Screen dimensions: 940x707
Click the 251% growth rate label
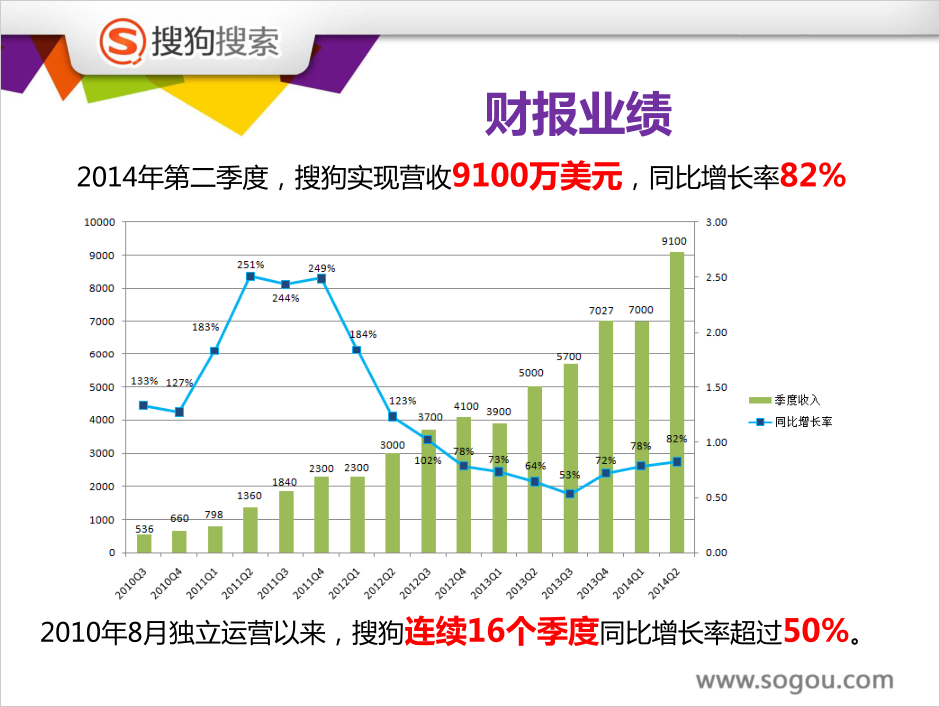[x=251, y=264]
